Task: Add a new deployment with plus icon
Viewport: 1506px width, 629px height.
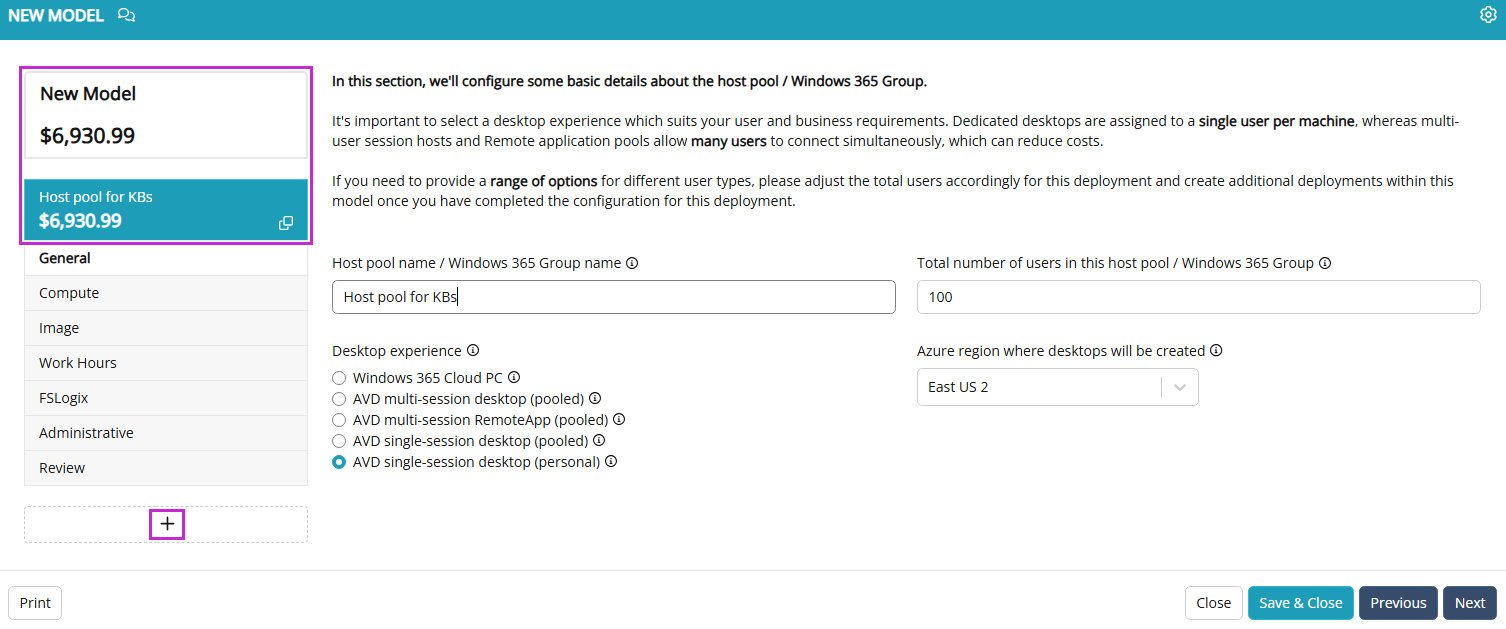Action: coord(167,524)
